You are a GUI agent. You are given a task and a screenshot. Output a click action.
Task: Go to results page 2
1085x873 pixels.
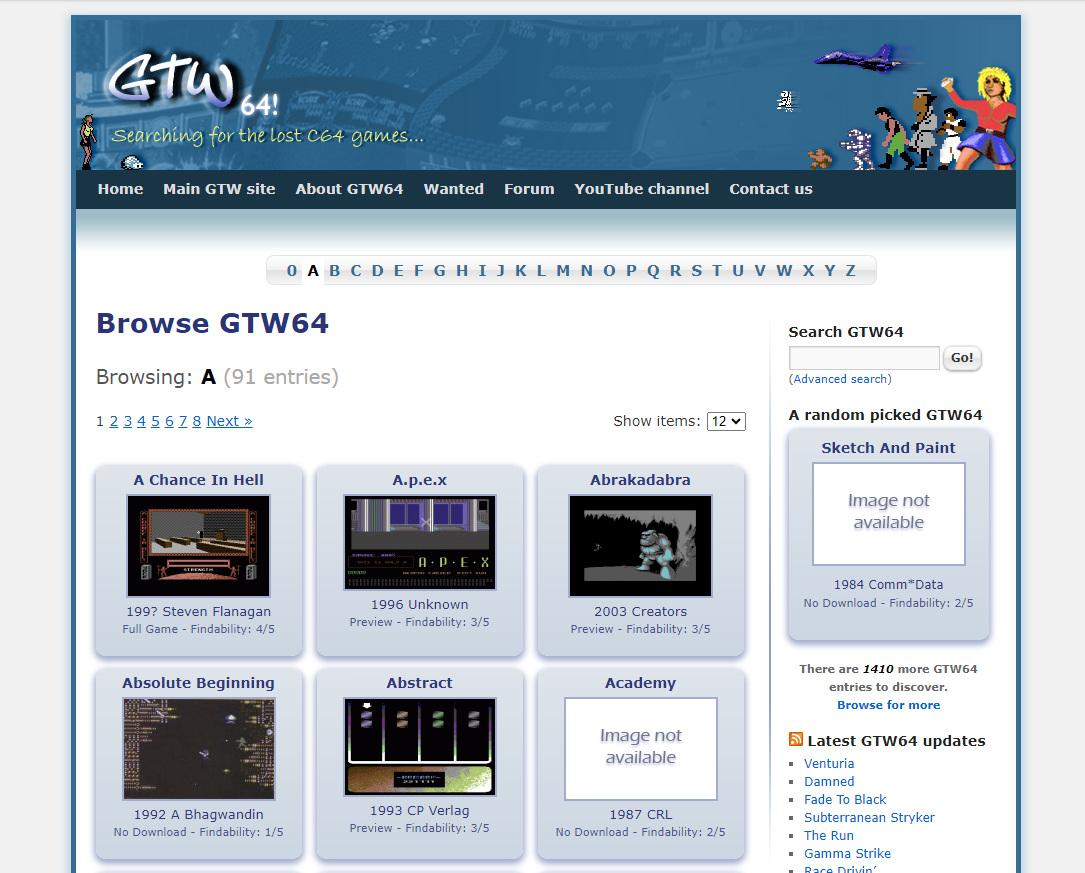113,421
